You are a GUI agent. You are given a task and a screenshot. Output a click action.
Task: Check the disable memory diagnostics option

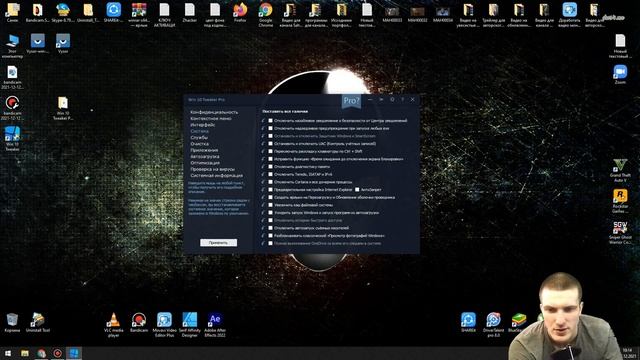tap(270, 167)
